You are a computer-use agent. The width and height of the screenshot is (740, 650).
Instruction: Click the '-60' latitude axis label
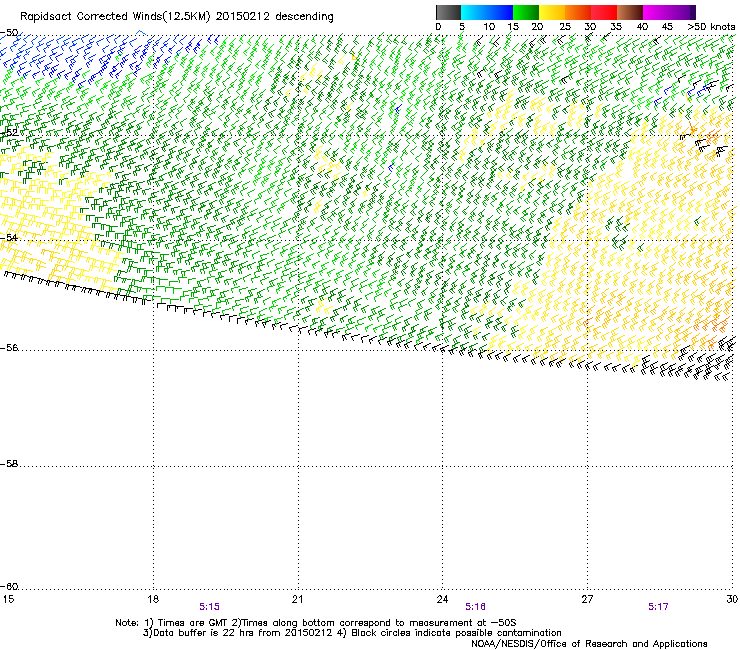point(9,587)
